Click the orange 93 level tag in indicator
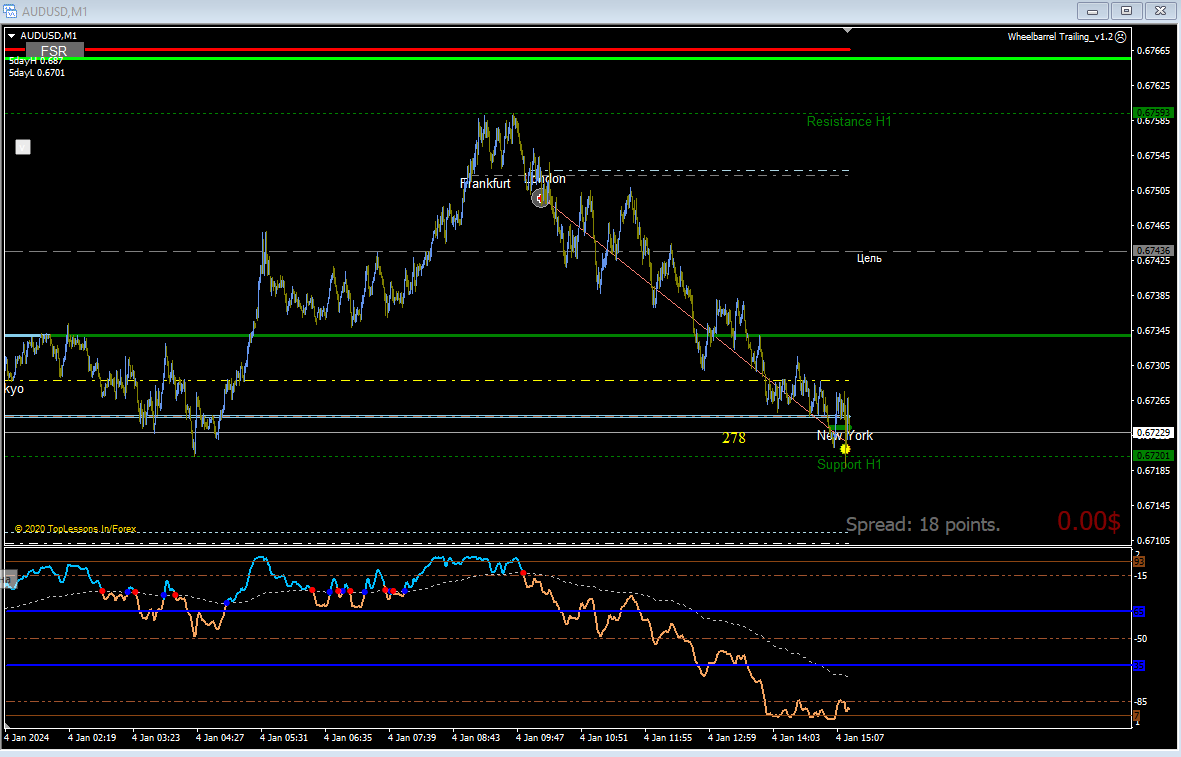The image size is (1181, 757). click(x=1140, y=562)
